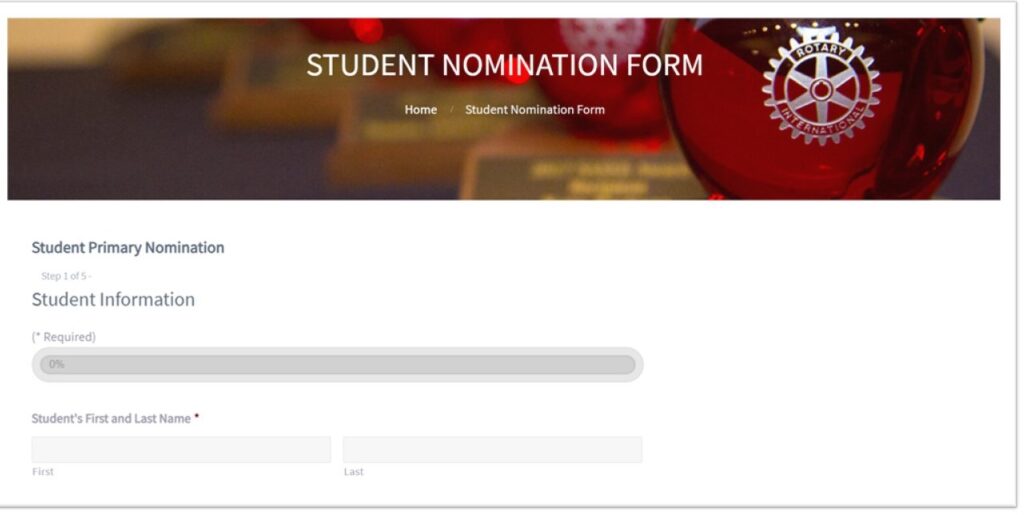The image size is (1024, 515).
Task: Click the 'Last' sub-label under the input
Action: (354, 471)
